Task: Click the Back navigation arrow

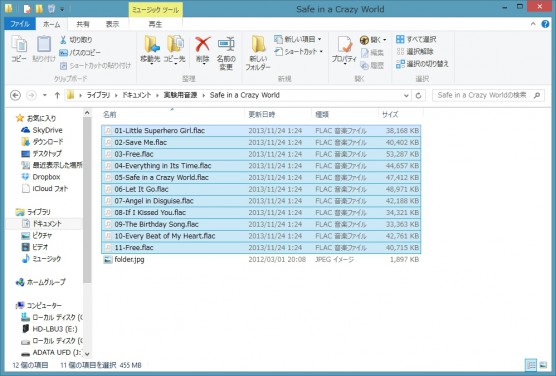Action: click(x=15, y=95)
